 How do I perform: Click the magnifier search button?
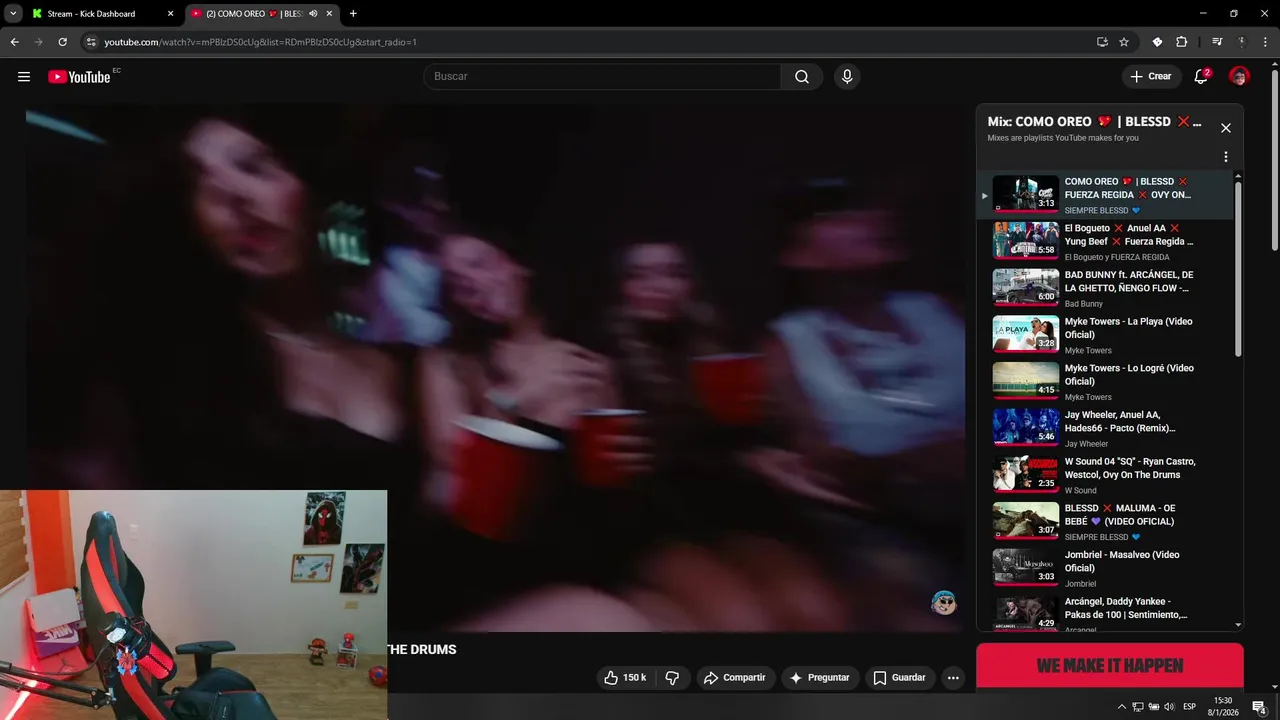pyautogui.click(x=802, y=77)
